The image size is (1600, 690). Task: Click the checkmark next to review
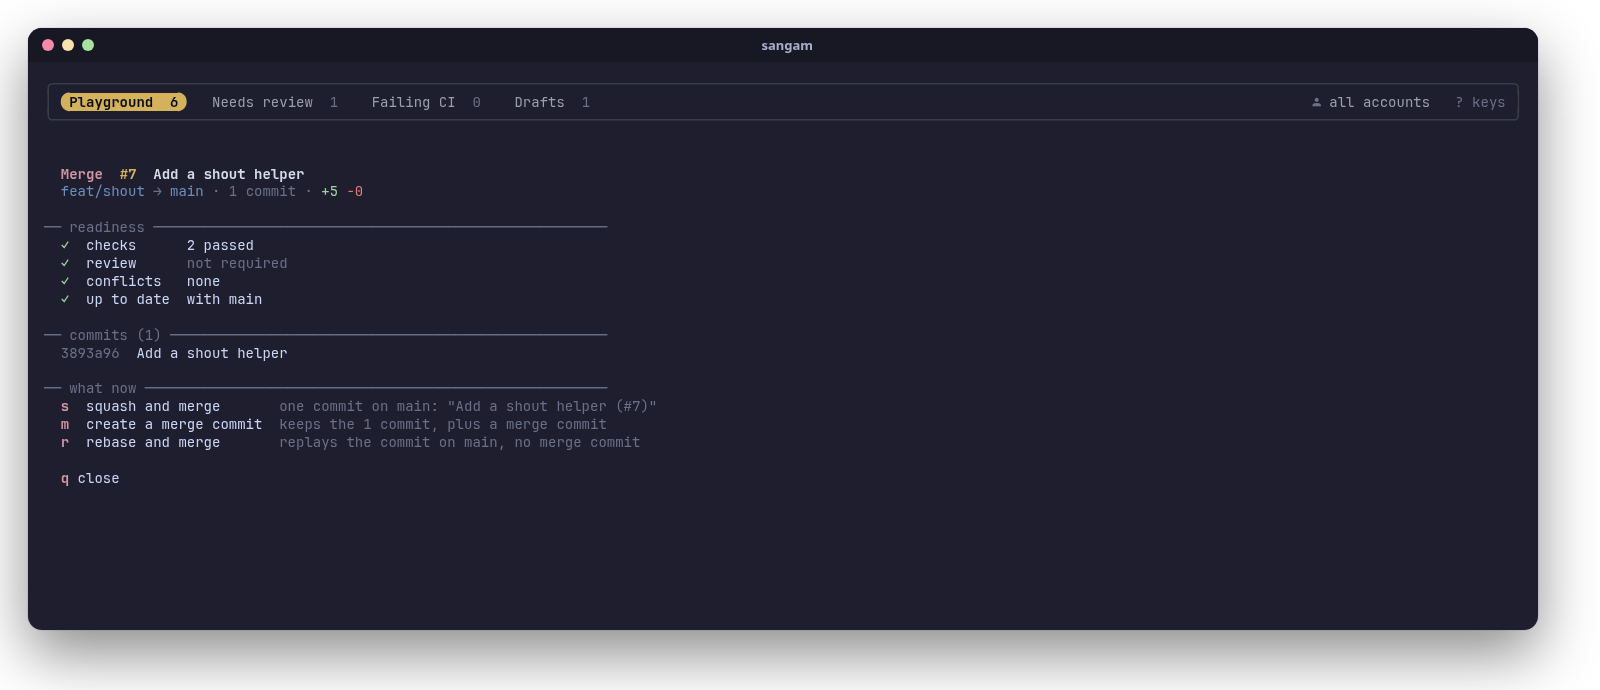point(65,264)
